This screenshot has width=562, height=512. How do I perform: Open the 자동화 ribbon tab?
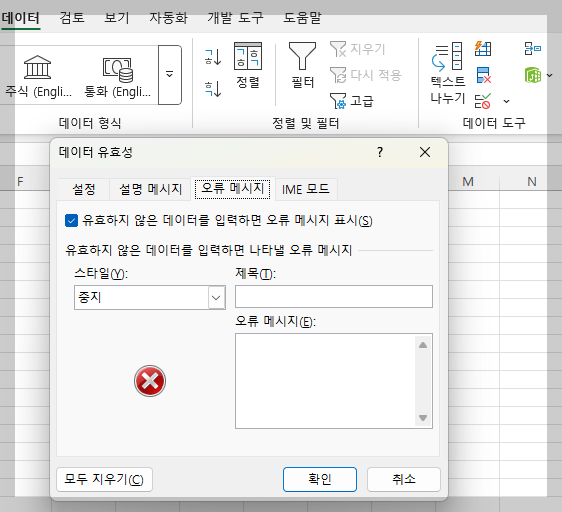pos(168,18)
